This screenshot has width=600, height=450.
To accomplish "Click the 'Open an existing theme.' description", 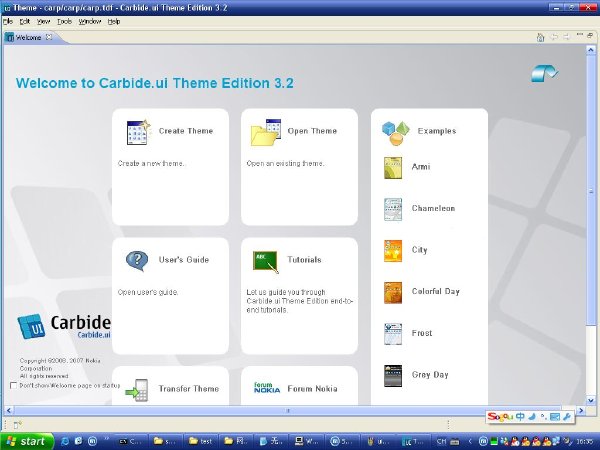I will tap(285, 163).
